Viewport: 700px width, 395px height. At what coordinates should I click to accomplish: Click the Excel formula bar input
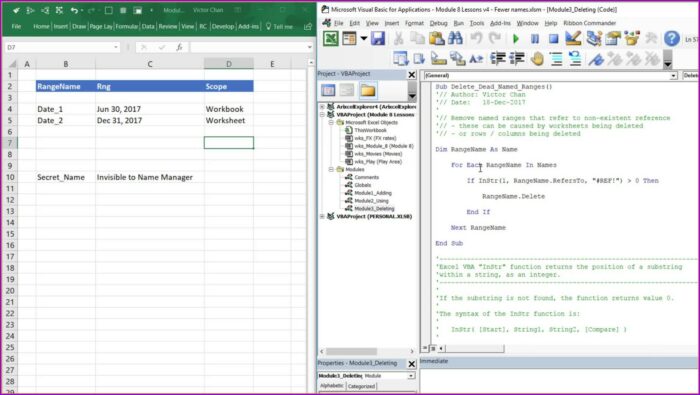pos(248,47)
